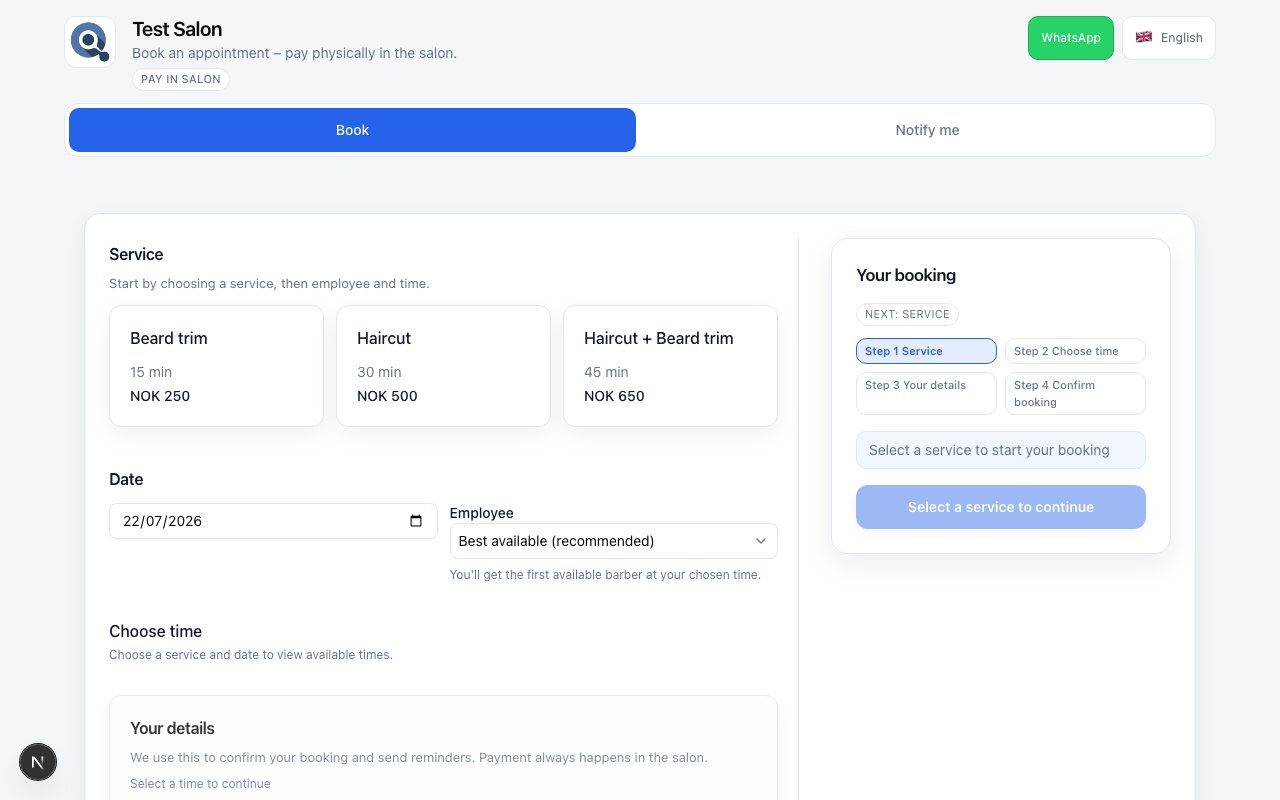1280x800 pixels.
Task: Click Step 3 Your details chip
Action: pyautogui.click(x=926, y=393)
